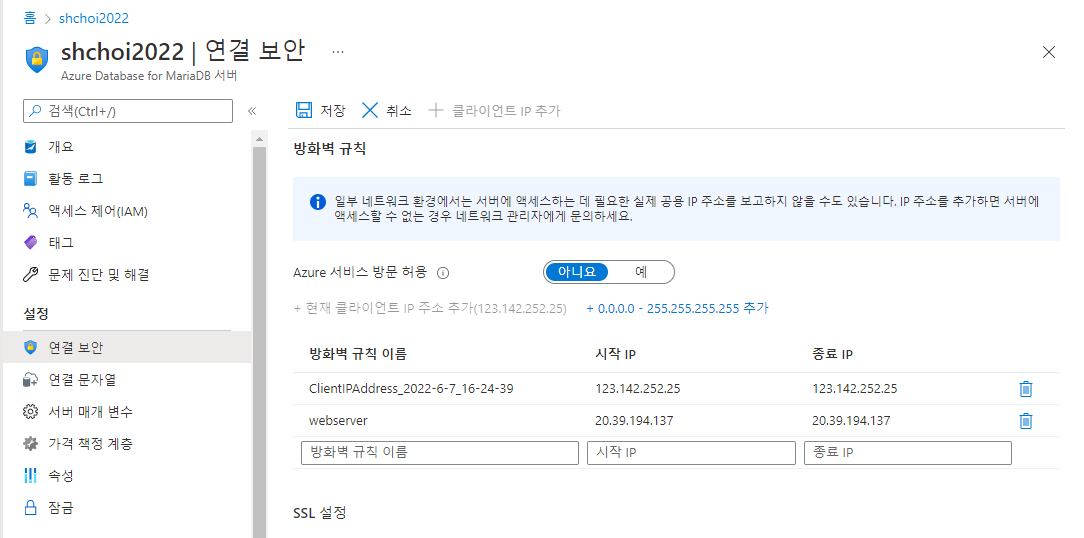
Task: Click the 방화벽 규칙 이름 input field
Action: (440, 453)
